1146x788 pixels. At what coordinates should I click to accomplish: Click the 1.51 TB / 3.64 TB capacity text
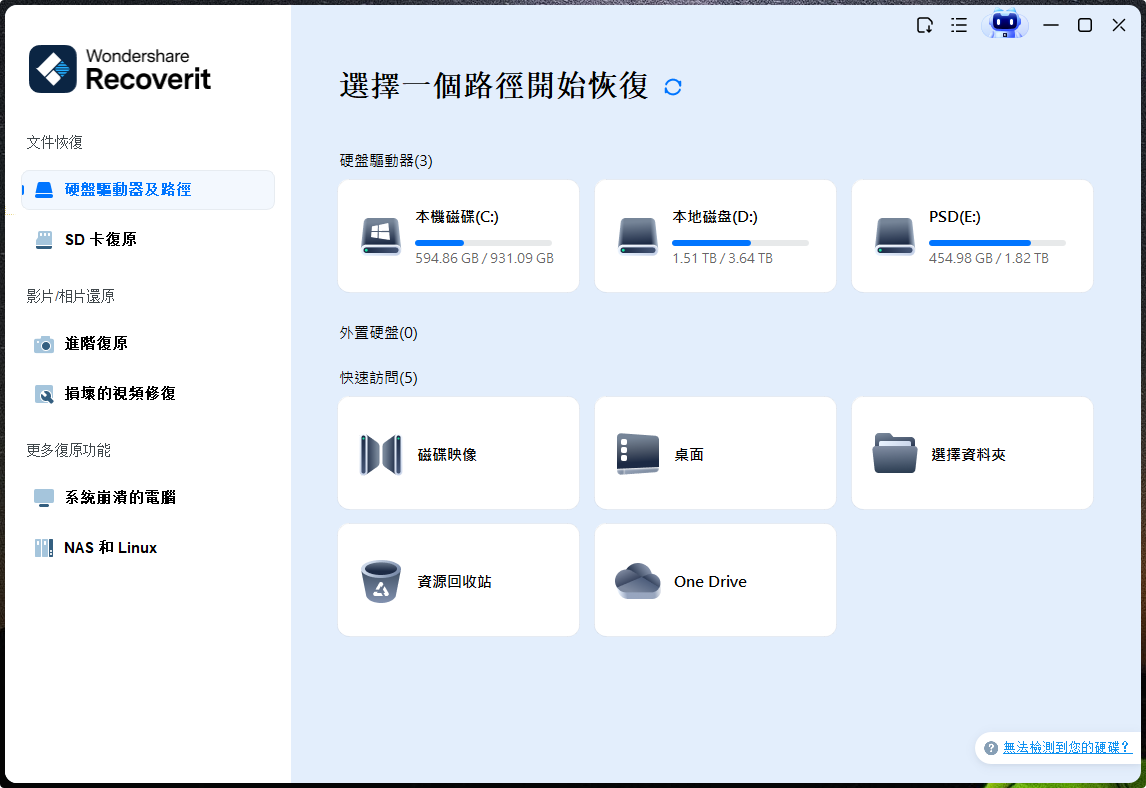(x=722, y=259)
